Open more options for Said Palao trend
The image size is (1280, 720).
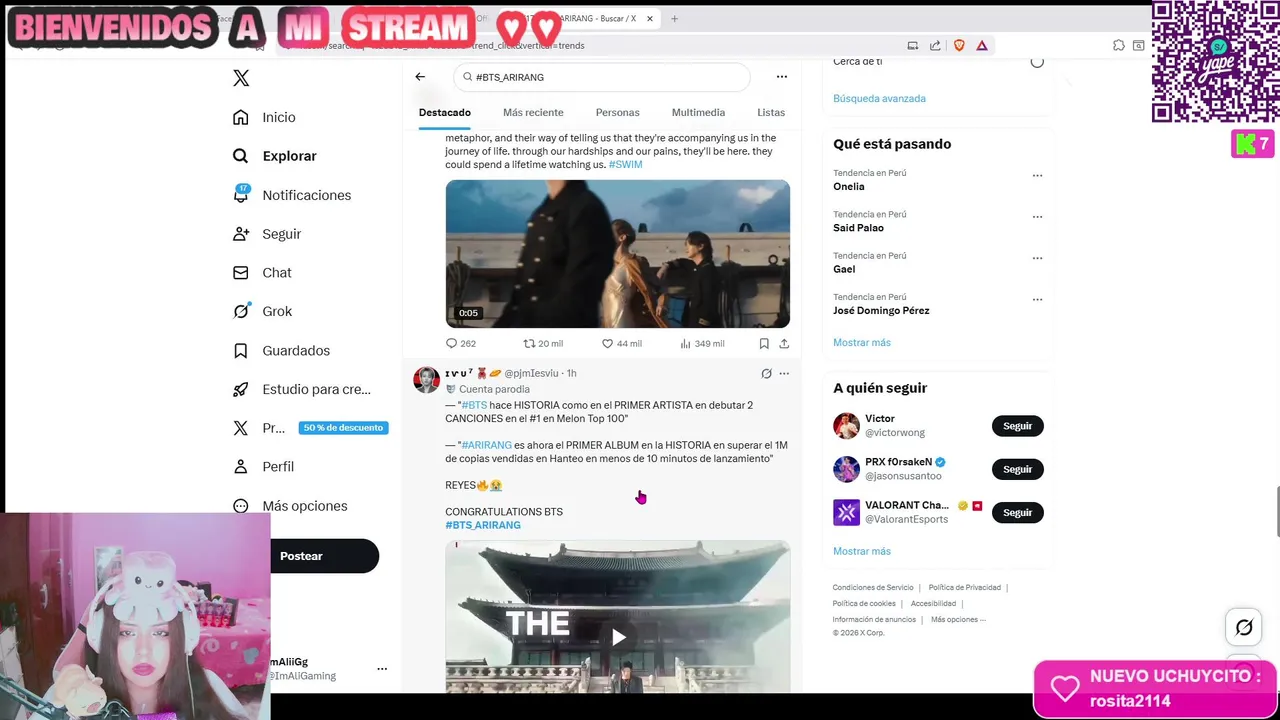click(1037, 216)
